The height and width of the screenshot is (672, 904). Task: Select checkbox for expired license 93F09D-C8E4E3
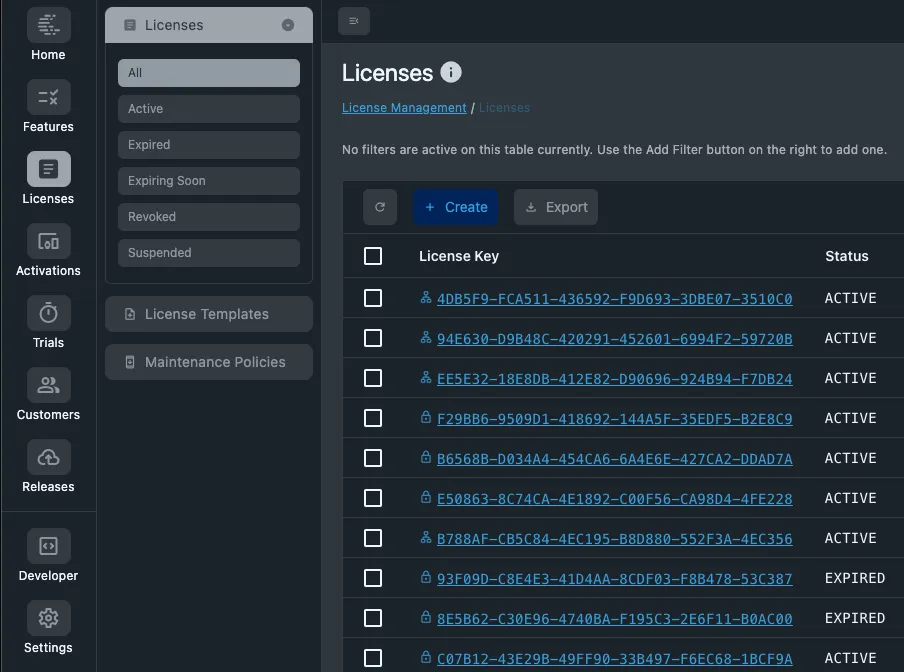(373, 578)
